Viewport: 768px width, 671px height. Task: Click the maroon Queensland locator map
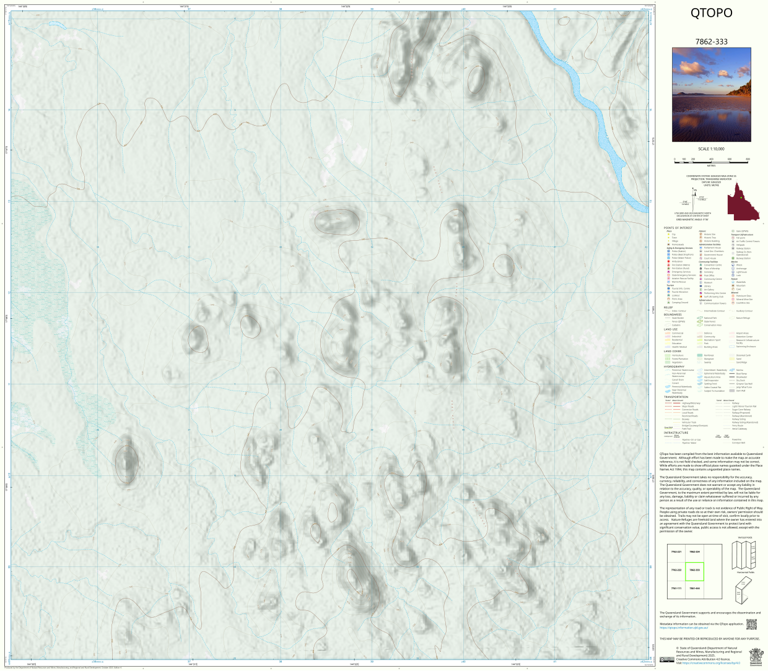(x=743, y=202)
